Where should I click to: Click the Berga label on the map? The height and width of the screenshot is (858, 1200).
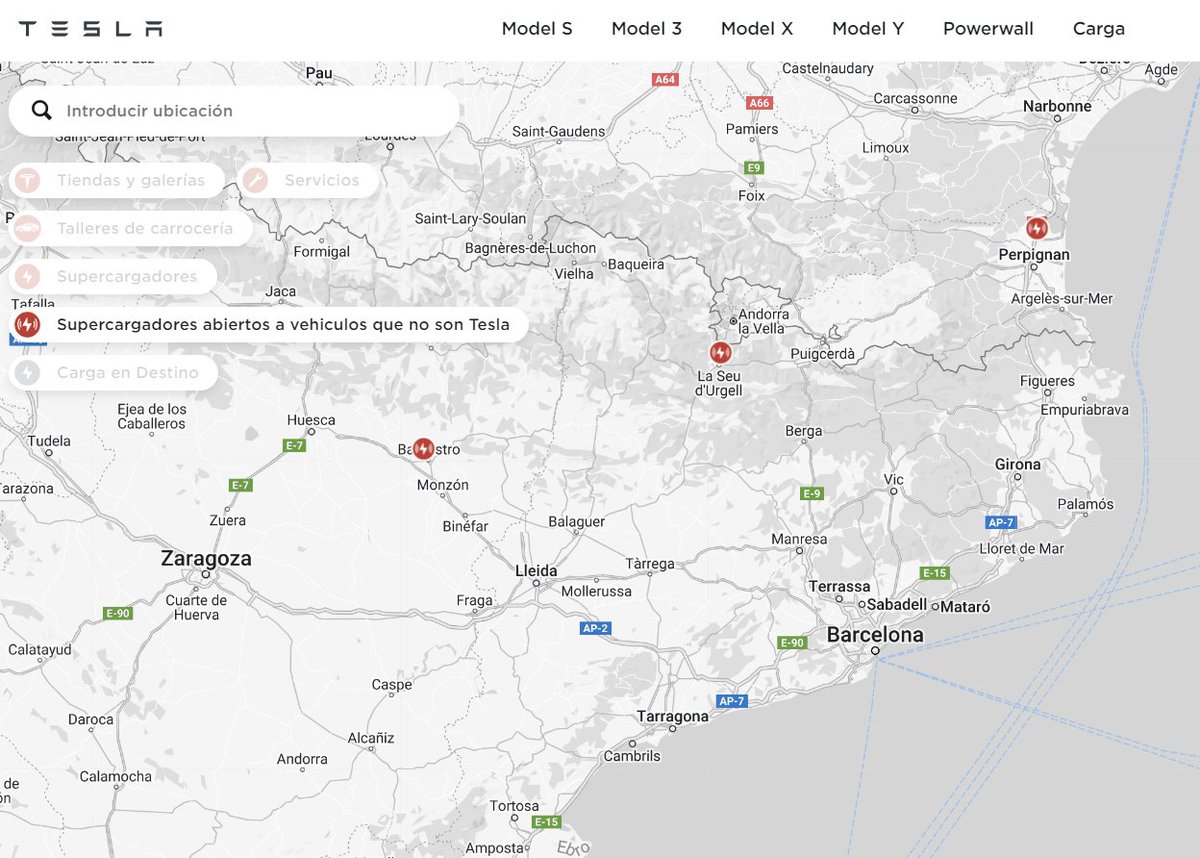(804, 431)
